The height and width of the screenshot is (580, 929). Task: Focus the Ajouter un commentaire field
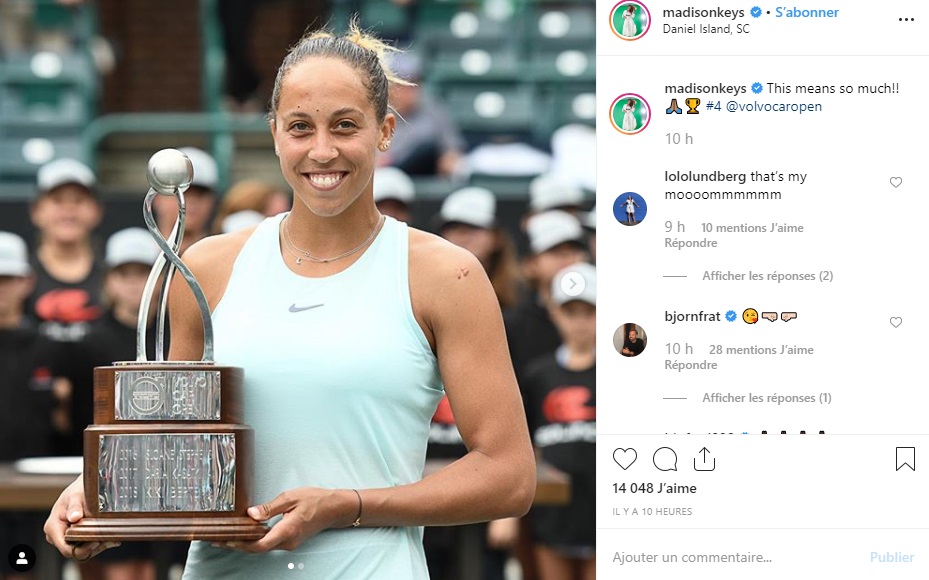click(735, 557)
